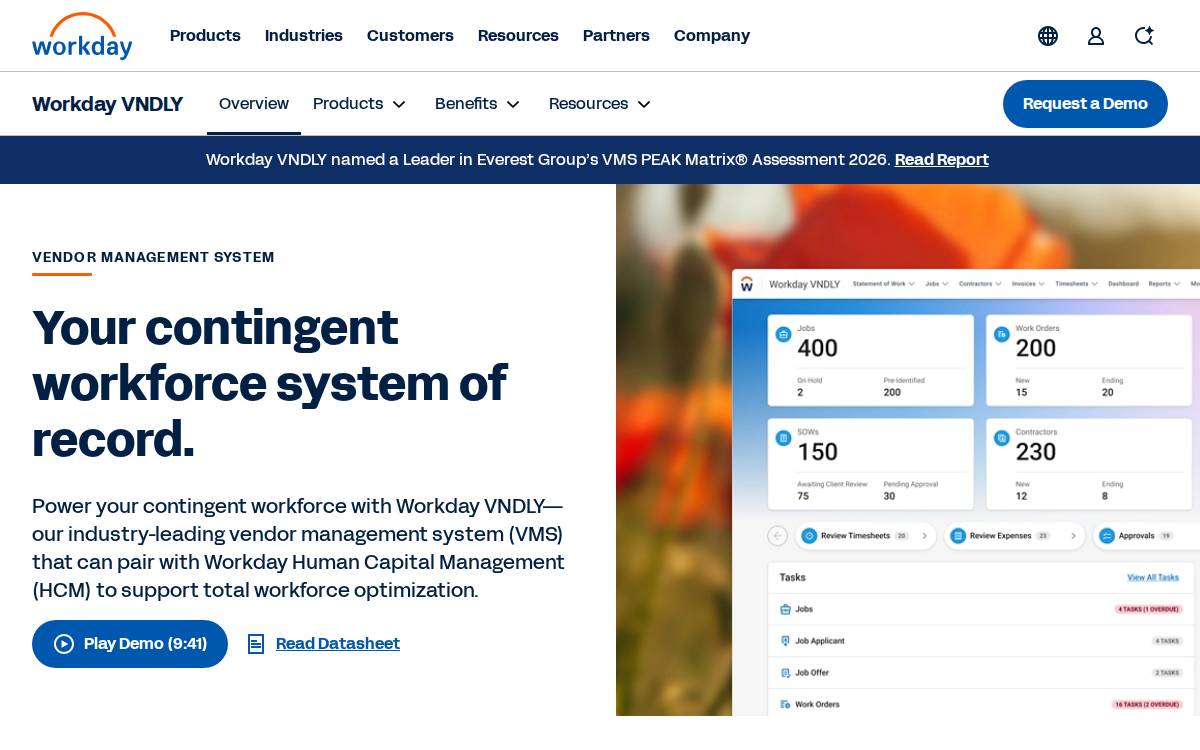Open the search icon with sparkle

1144,36
